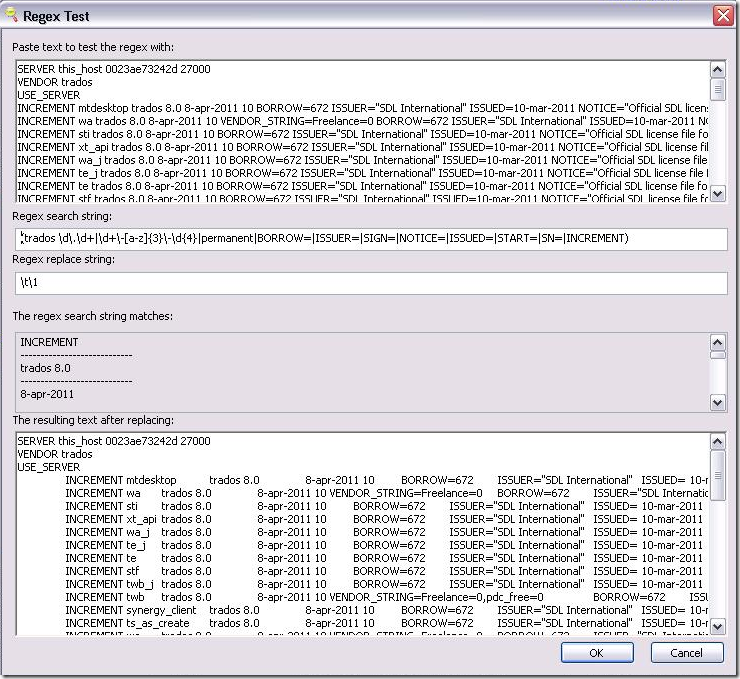Click the scroll thumb of the test text box
Screen dimensions: 740x679
pos(718,89)
